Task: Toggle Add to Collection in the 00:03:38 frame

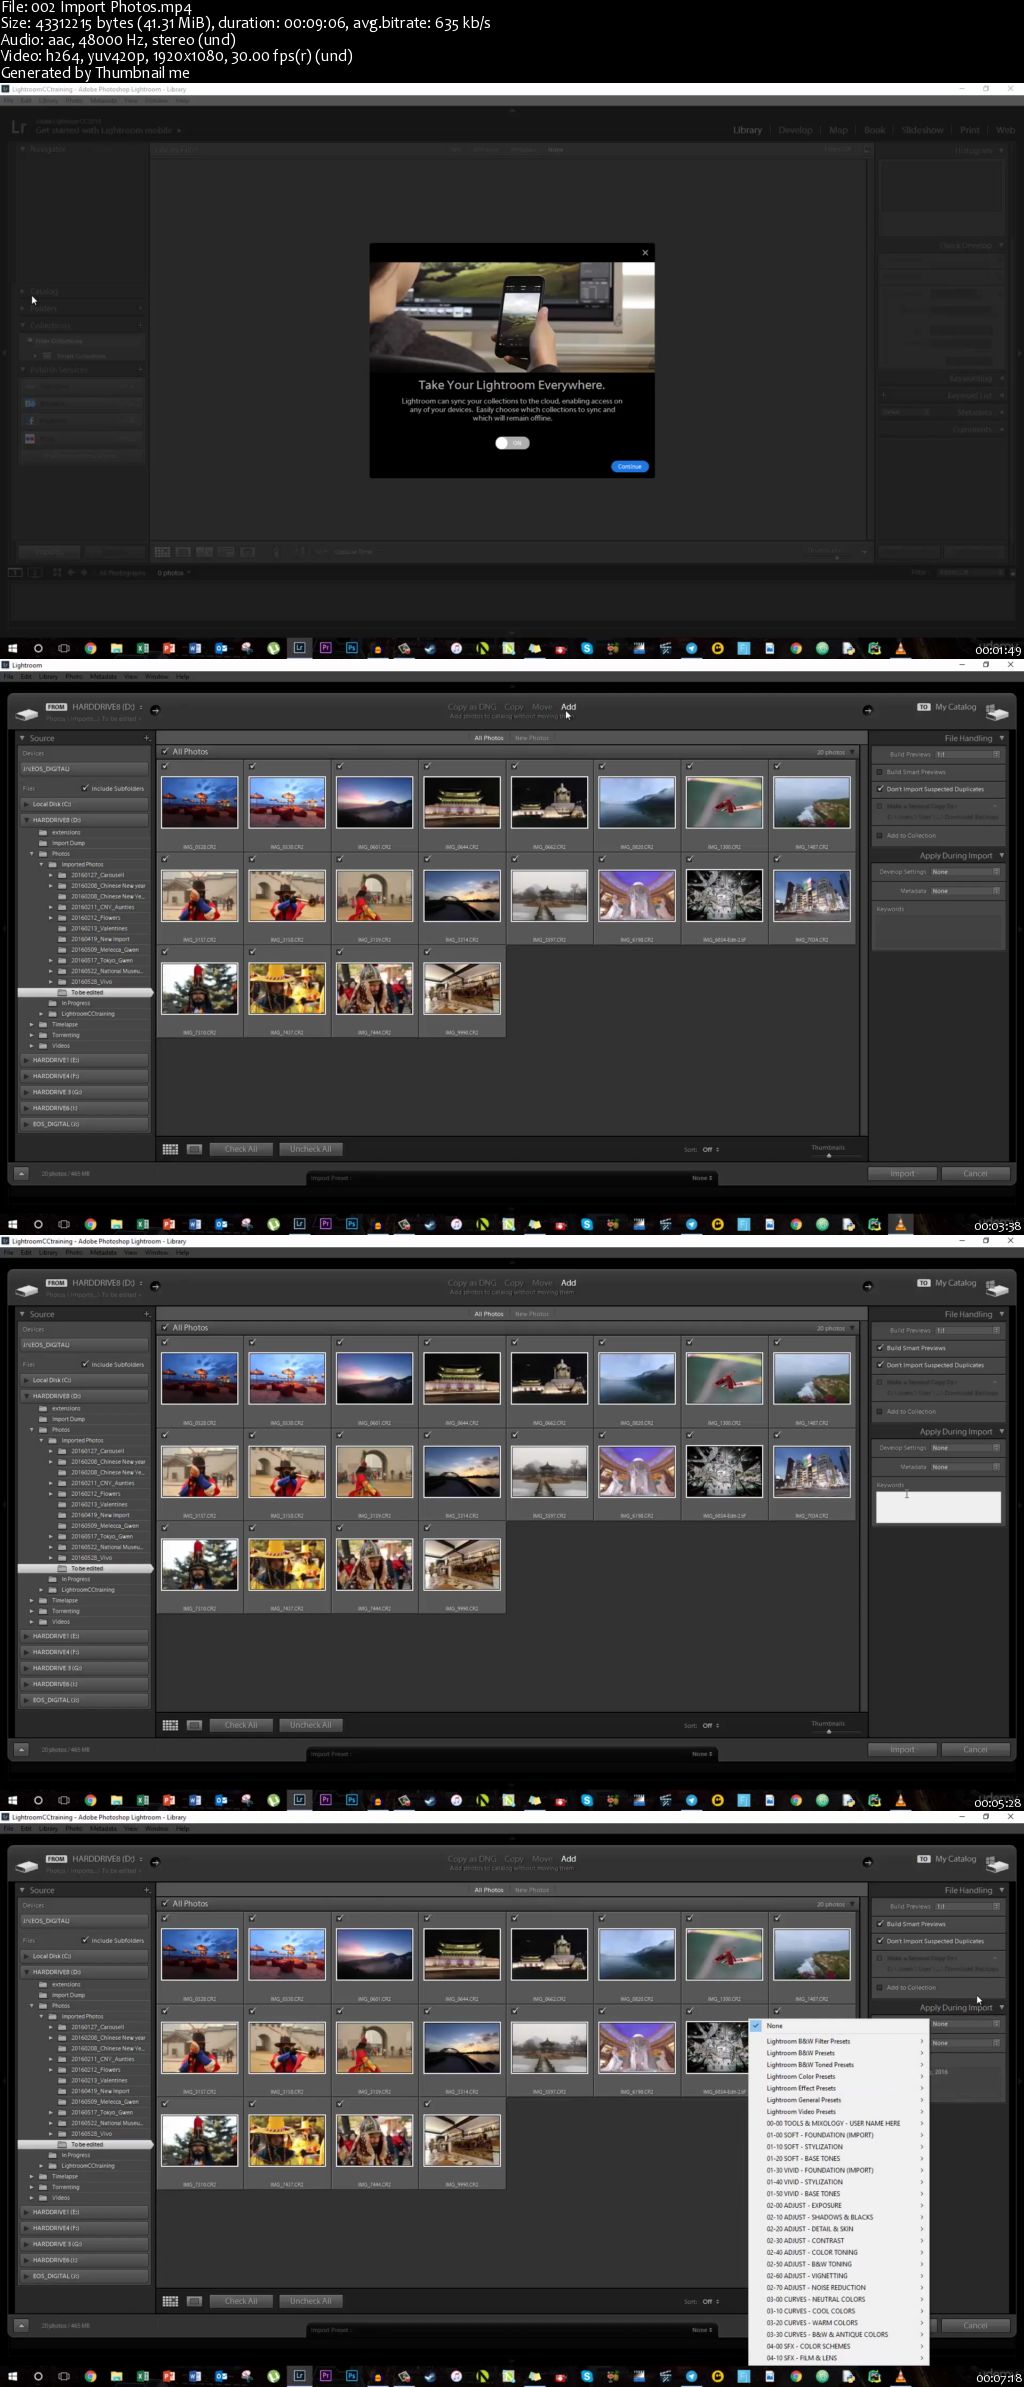Action: point(880,835)
